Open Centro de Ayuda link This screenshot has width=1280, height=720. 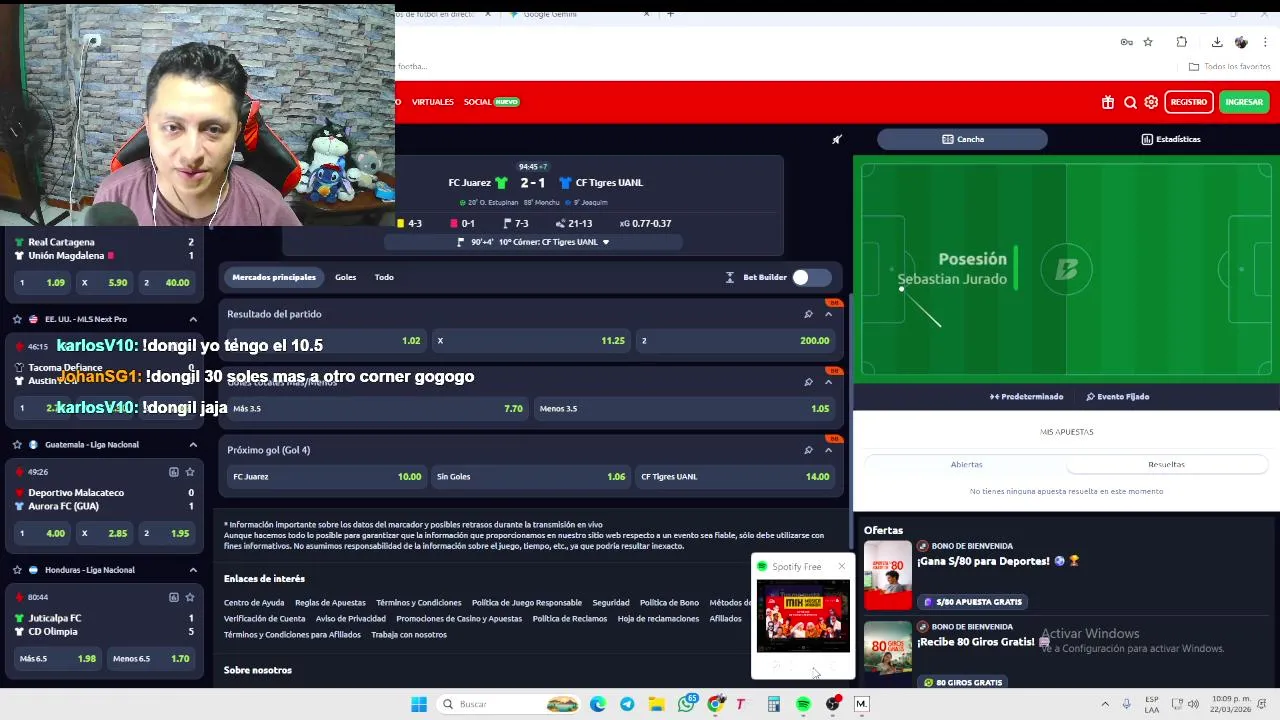pyautogui.click(x=254, y=603)
